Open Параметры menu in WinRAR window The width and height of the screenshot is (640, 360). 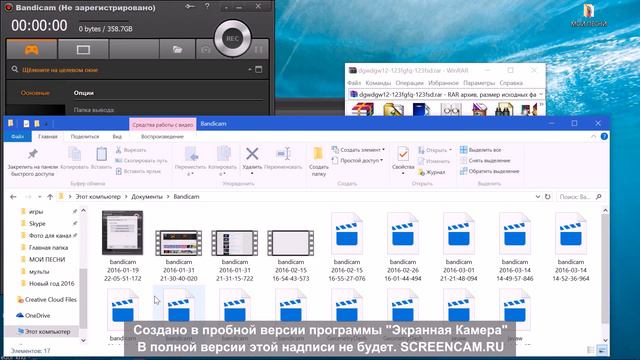(479, 83)
